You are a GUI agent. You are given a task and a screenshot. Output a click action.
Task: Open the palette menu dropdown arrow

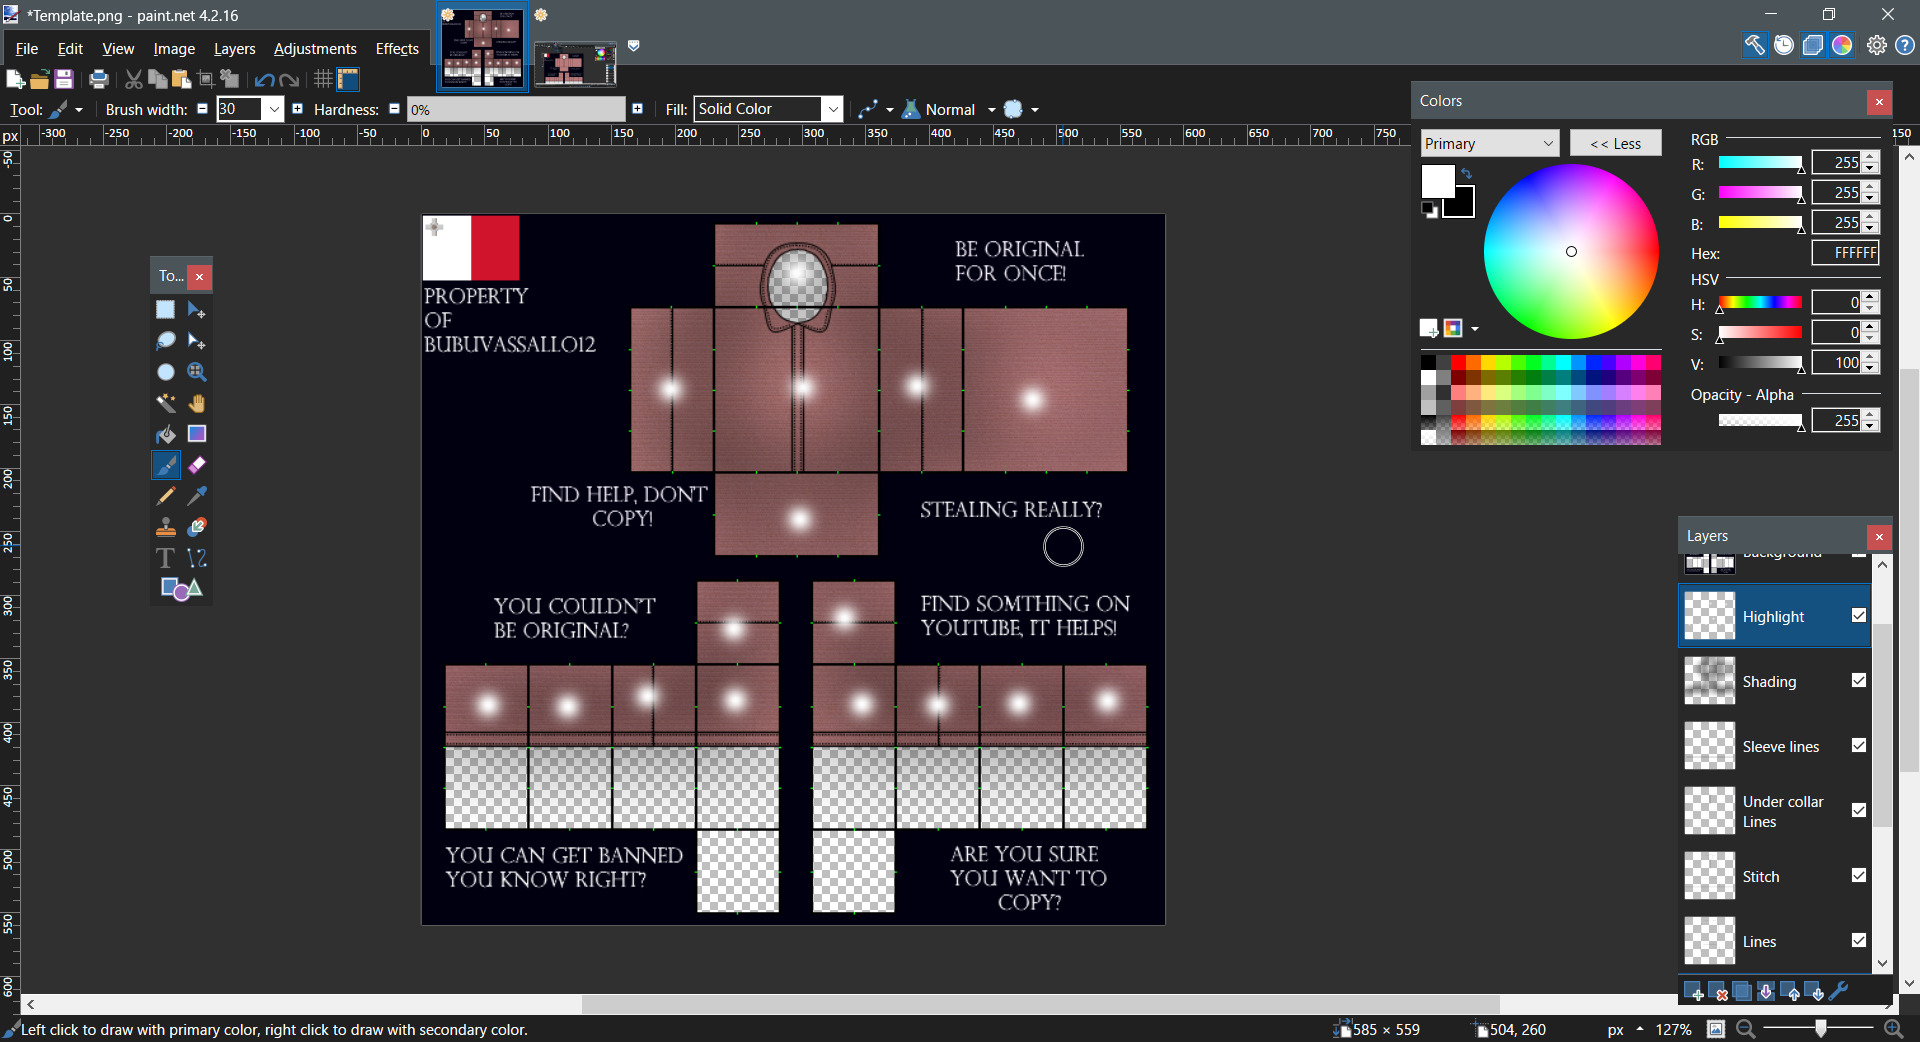click(1475, 329)
